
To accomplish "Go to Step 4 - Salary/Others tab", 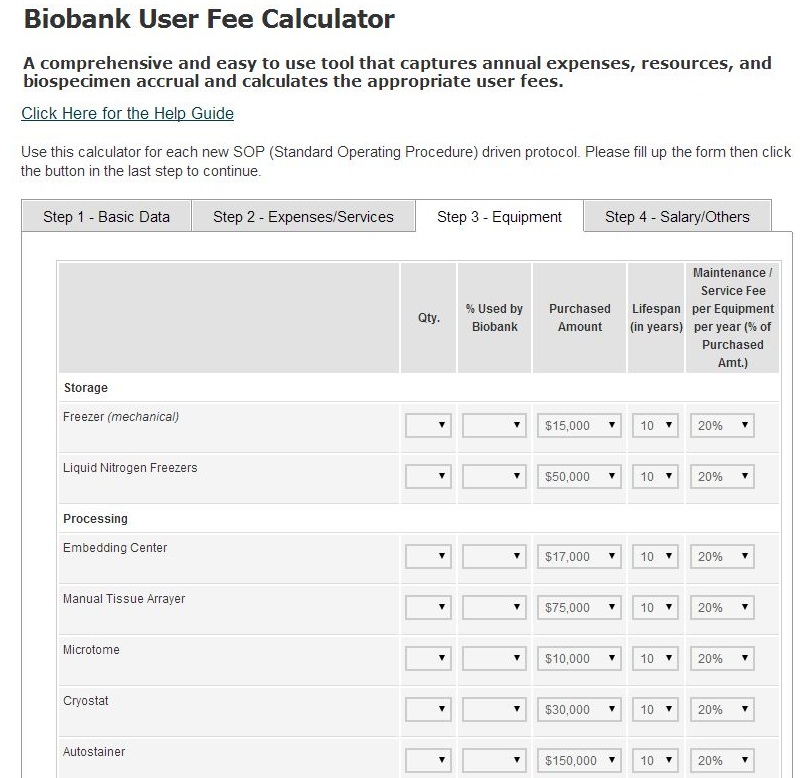I will click(677, 217).
